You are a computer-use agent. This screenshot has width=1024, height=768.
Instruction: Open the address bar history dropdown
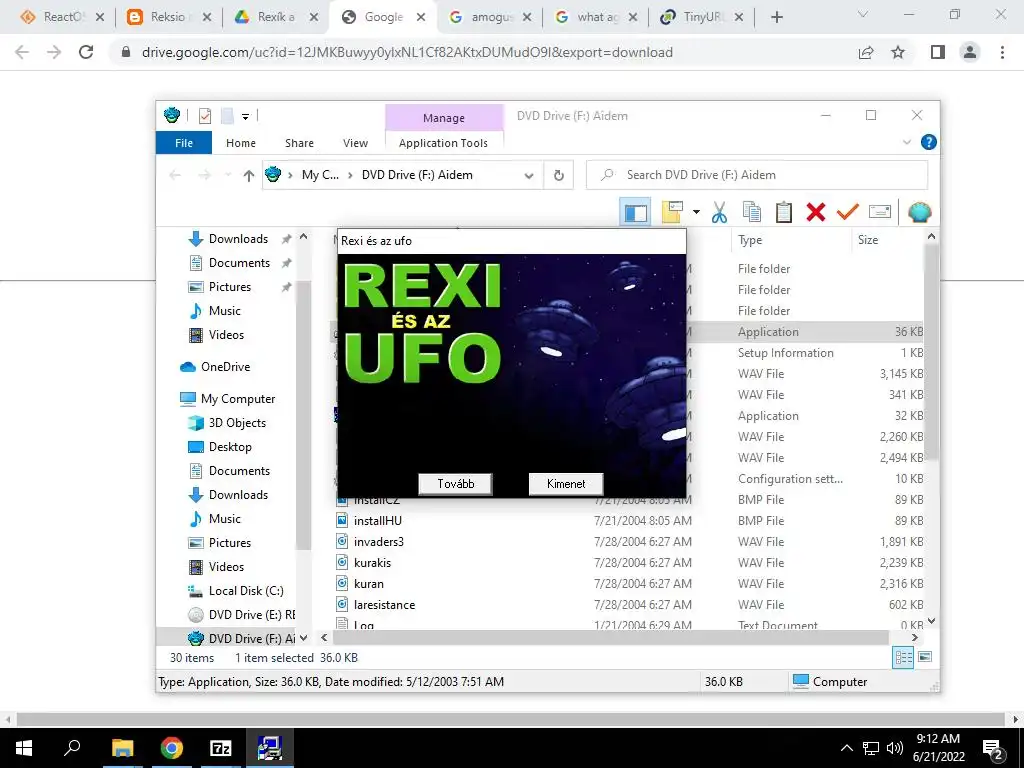click(529, 175)
